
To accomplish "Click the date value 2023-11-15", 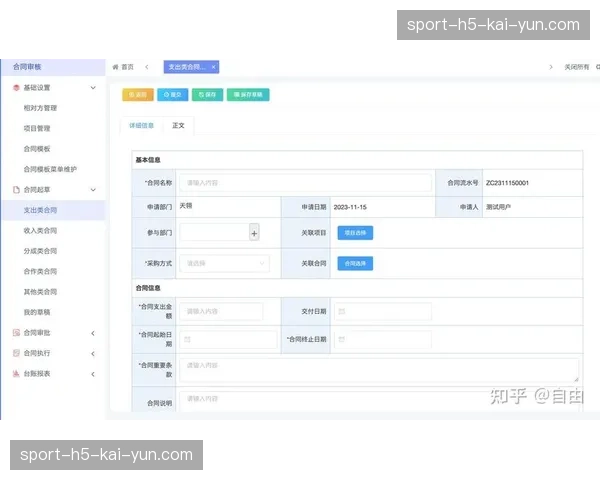I will (x=350, y=207).
